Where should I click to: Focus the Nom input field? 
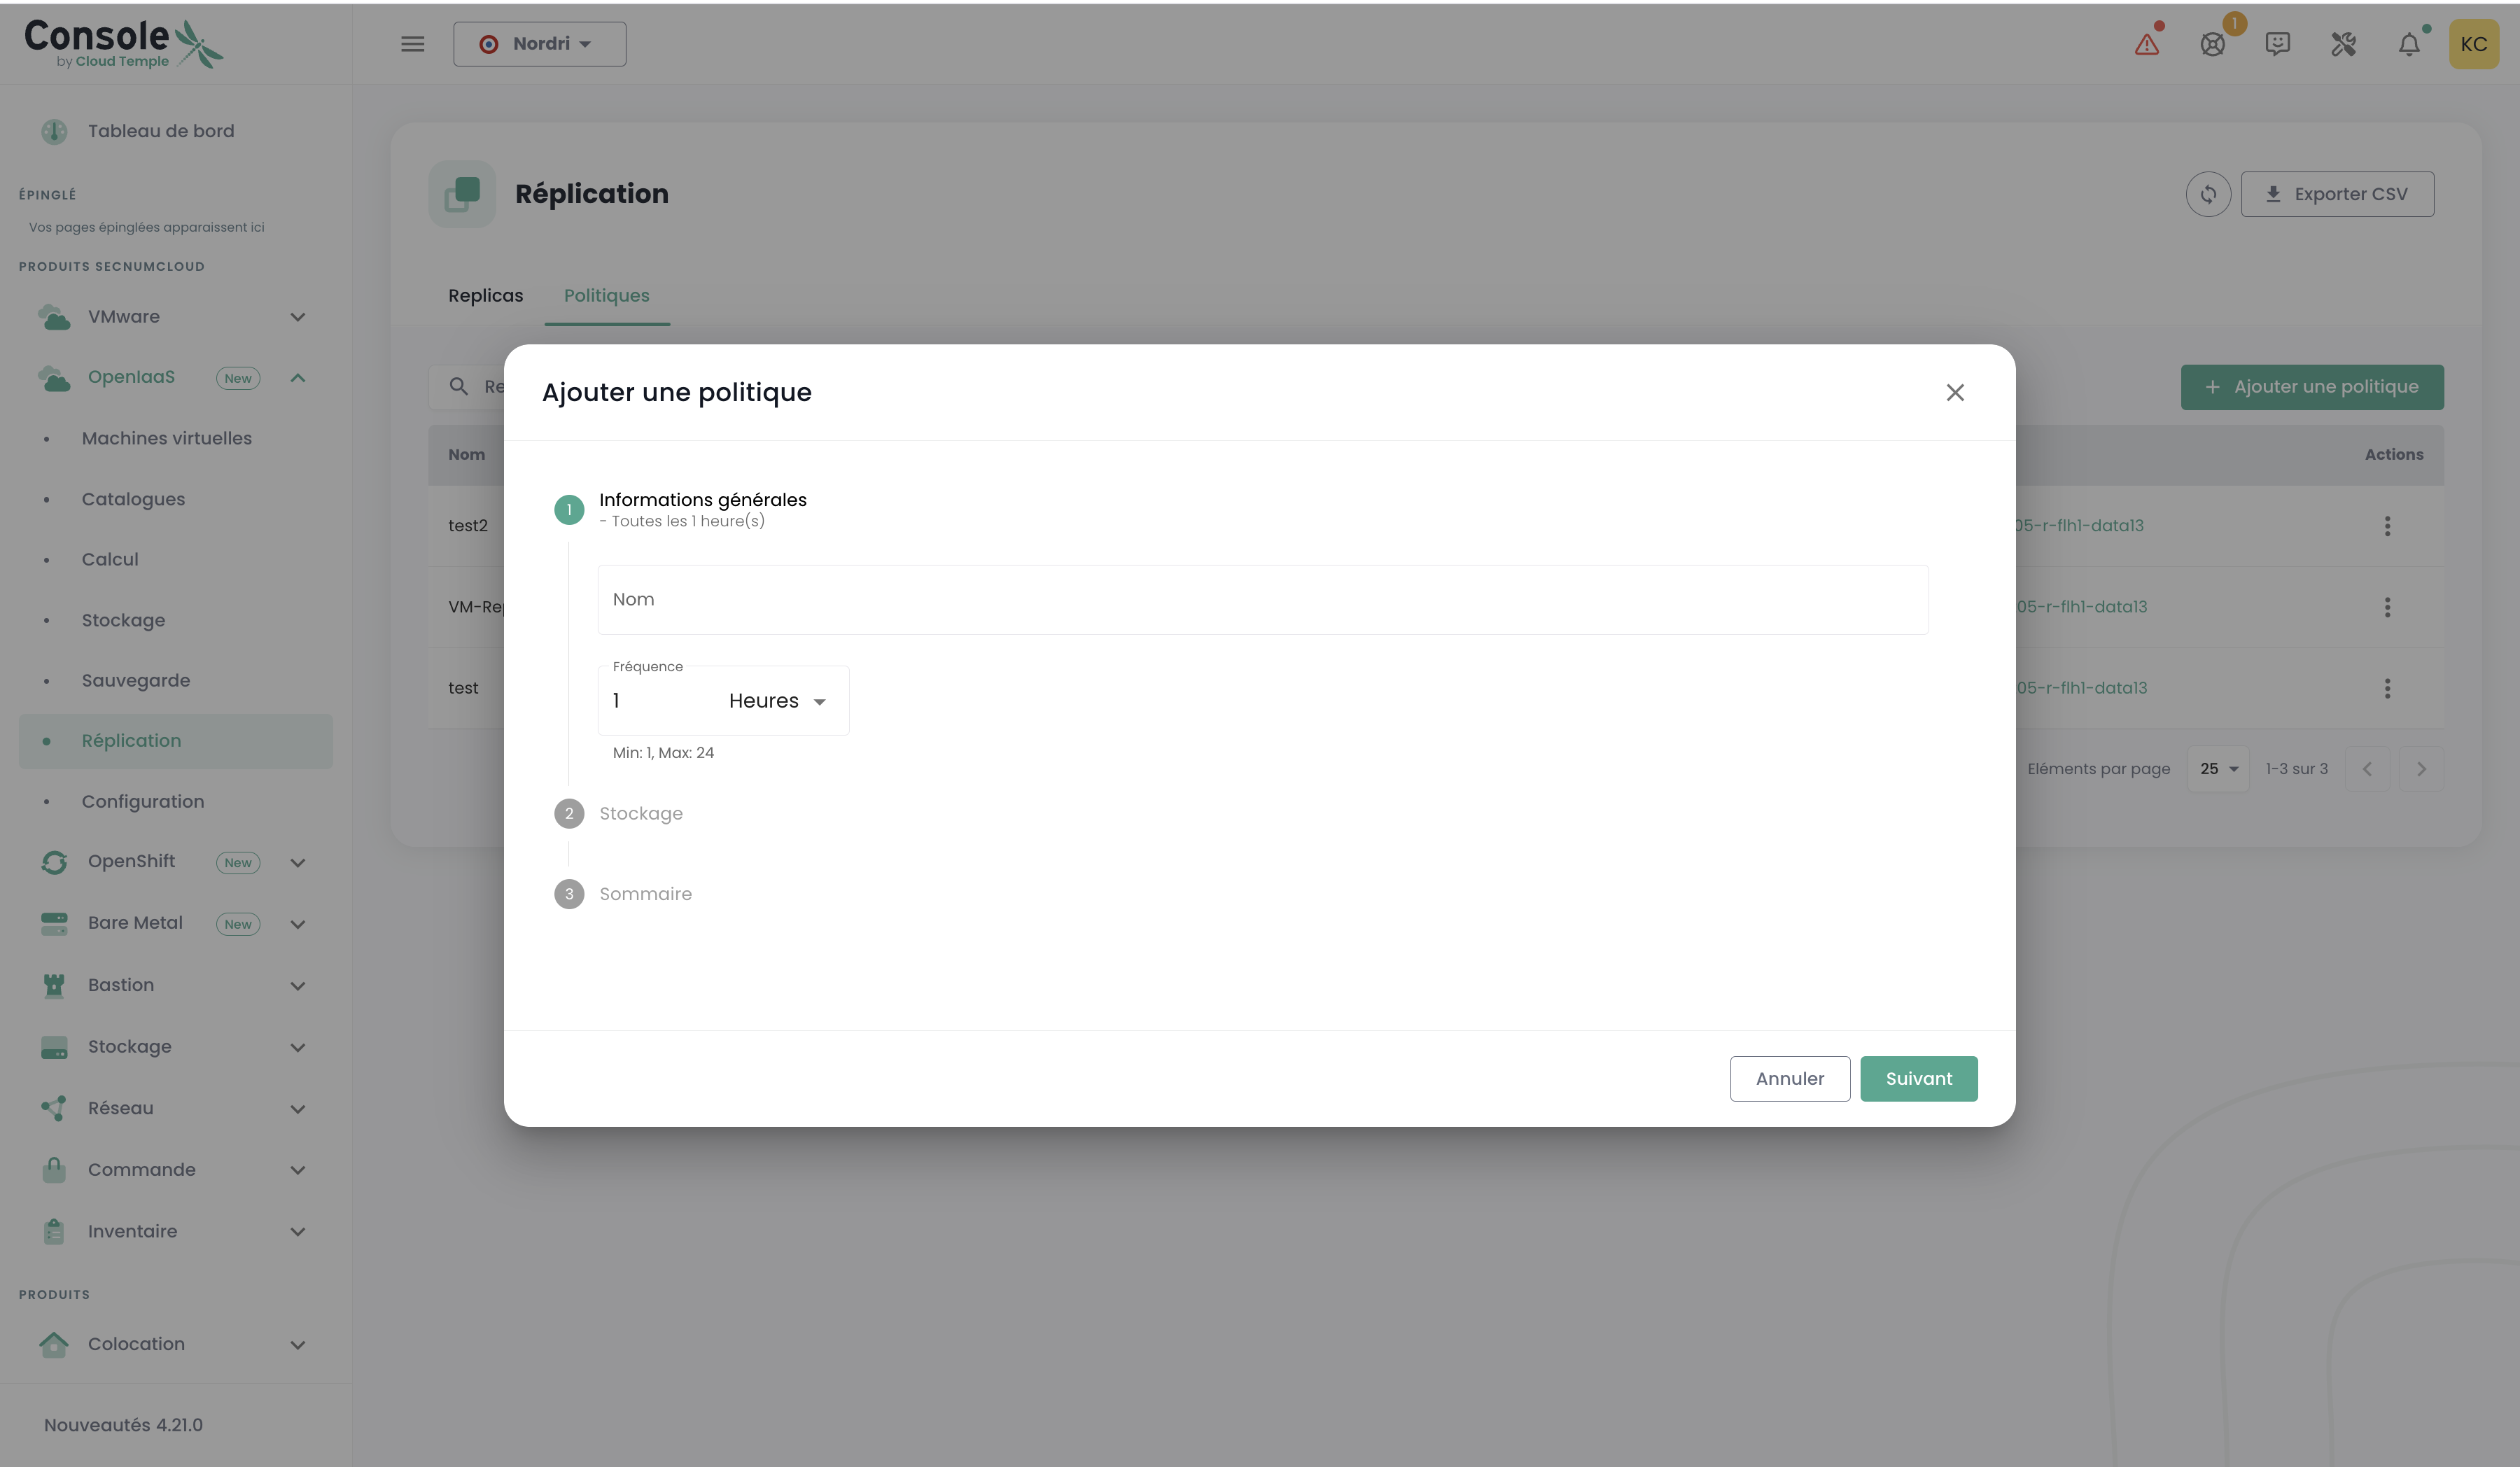click(x=1262, y=599)
